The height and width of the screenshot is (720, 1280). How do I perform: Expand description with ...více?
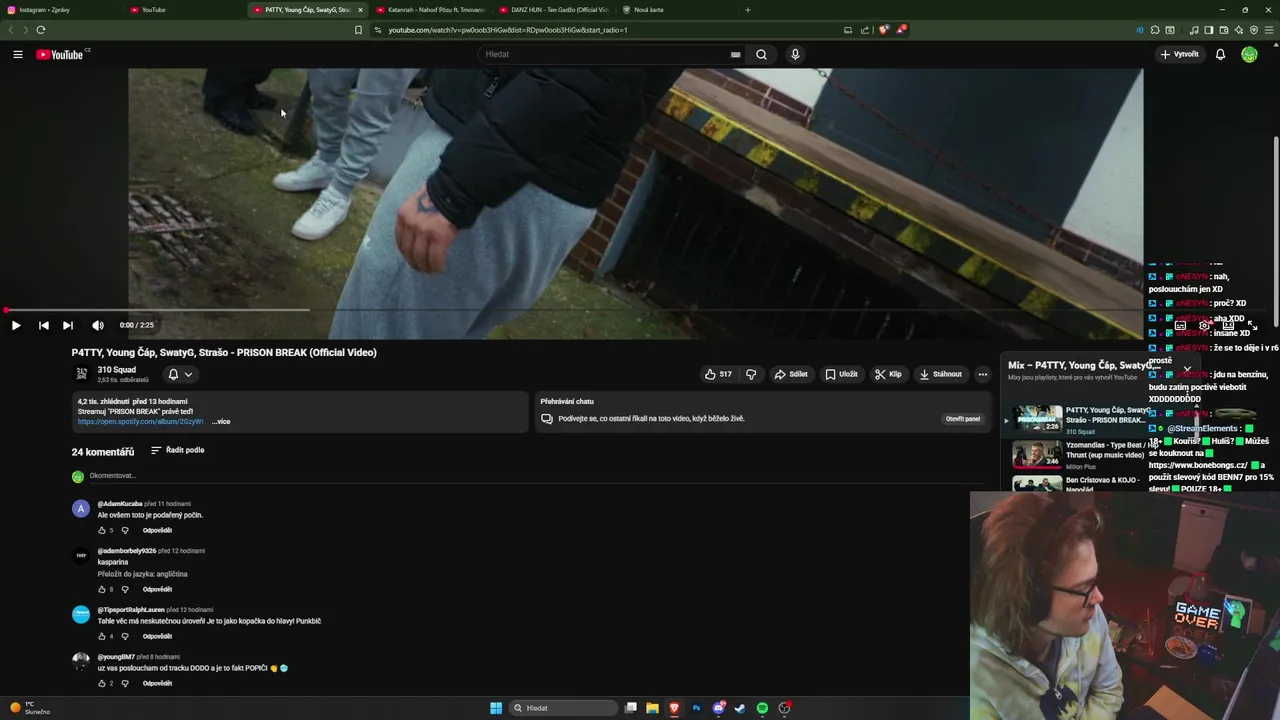(221, 421)
